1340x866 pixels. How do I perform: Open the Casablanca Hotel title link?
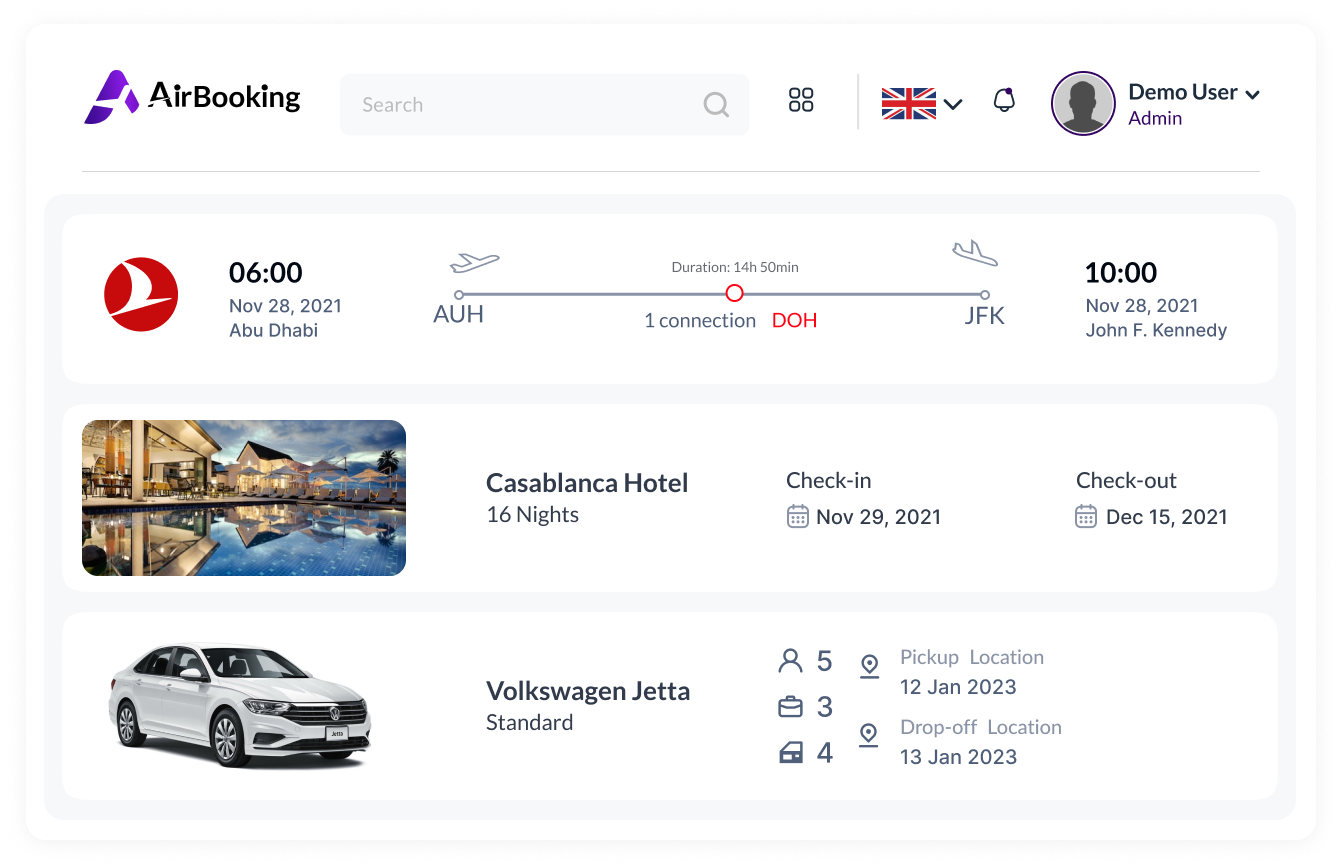pyautogui.click(x=587, y=483)
